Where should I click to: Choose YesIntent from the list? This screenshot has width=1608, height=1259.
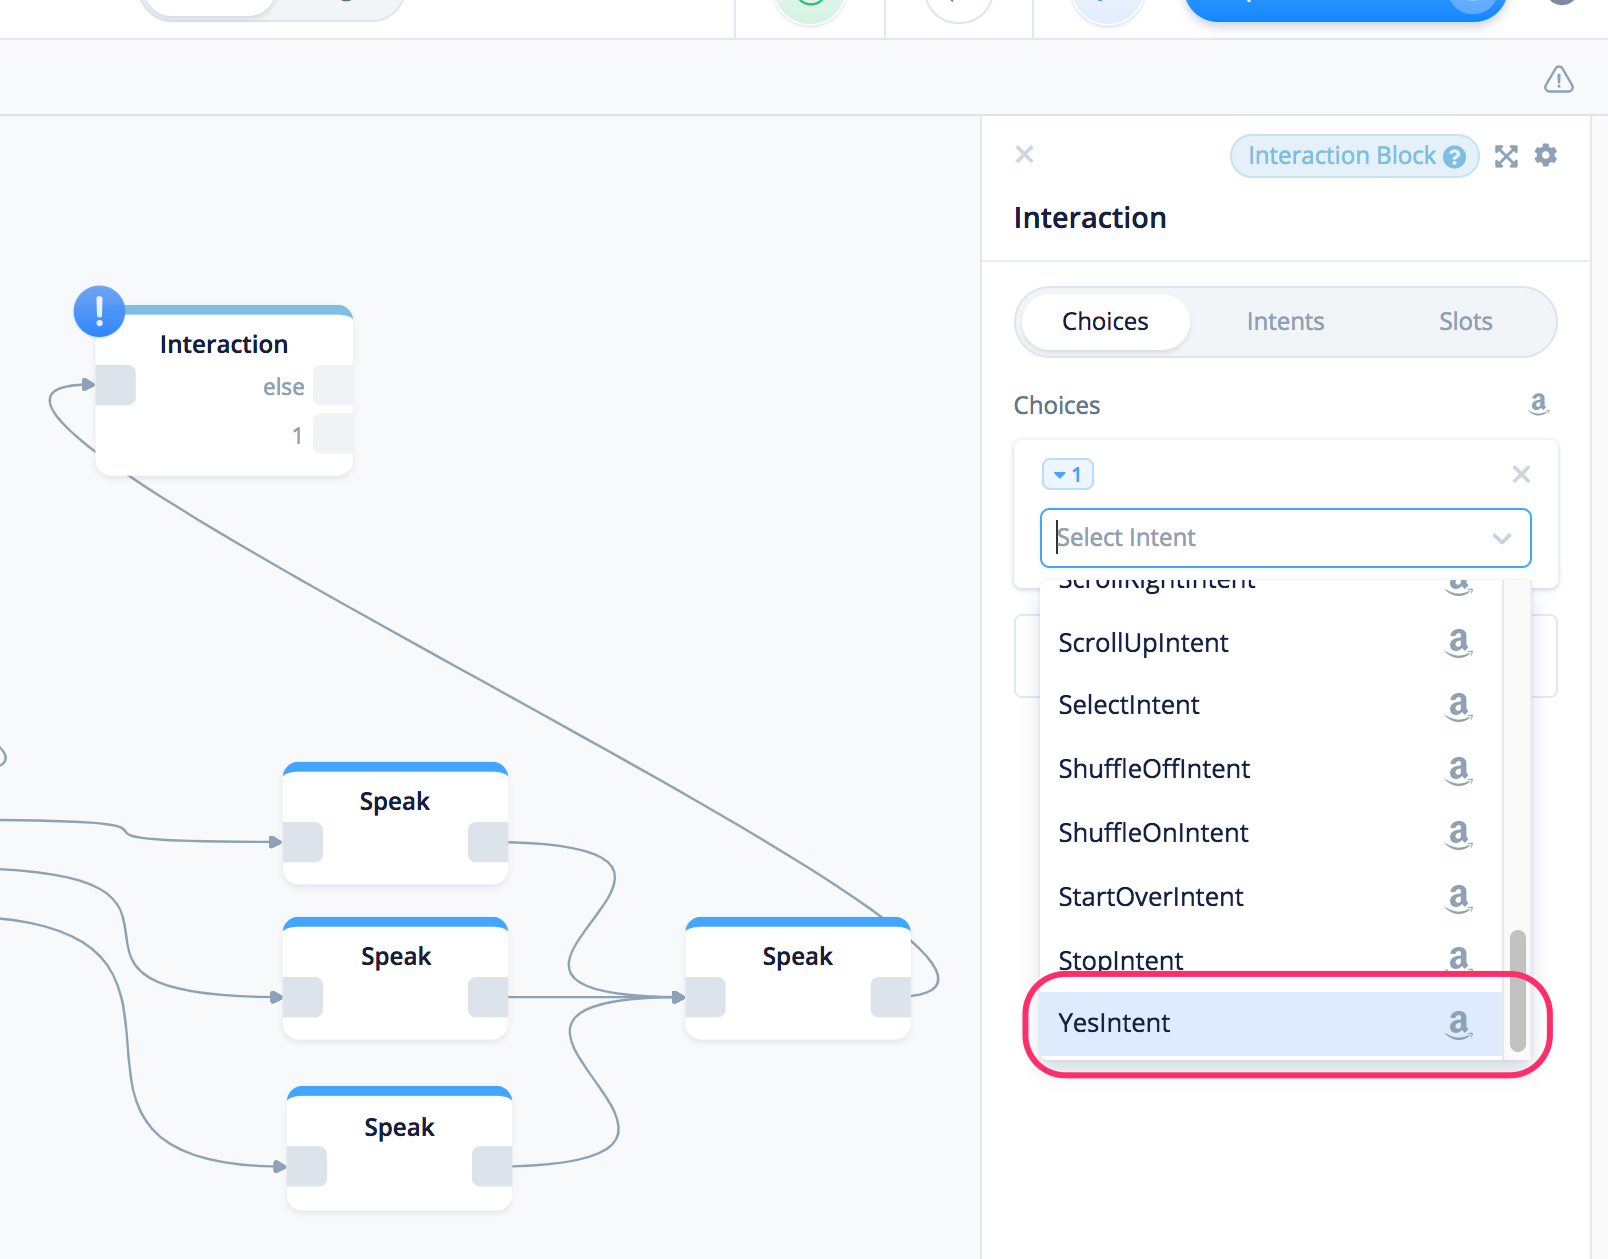coord(1114,1023)
